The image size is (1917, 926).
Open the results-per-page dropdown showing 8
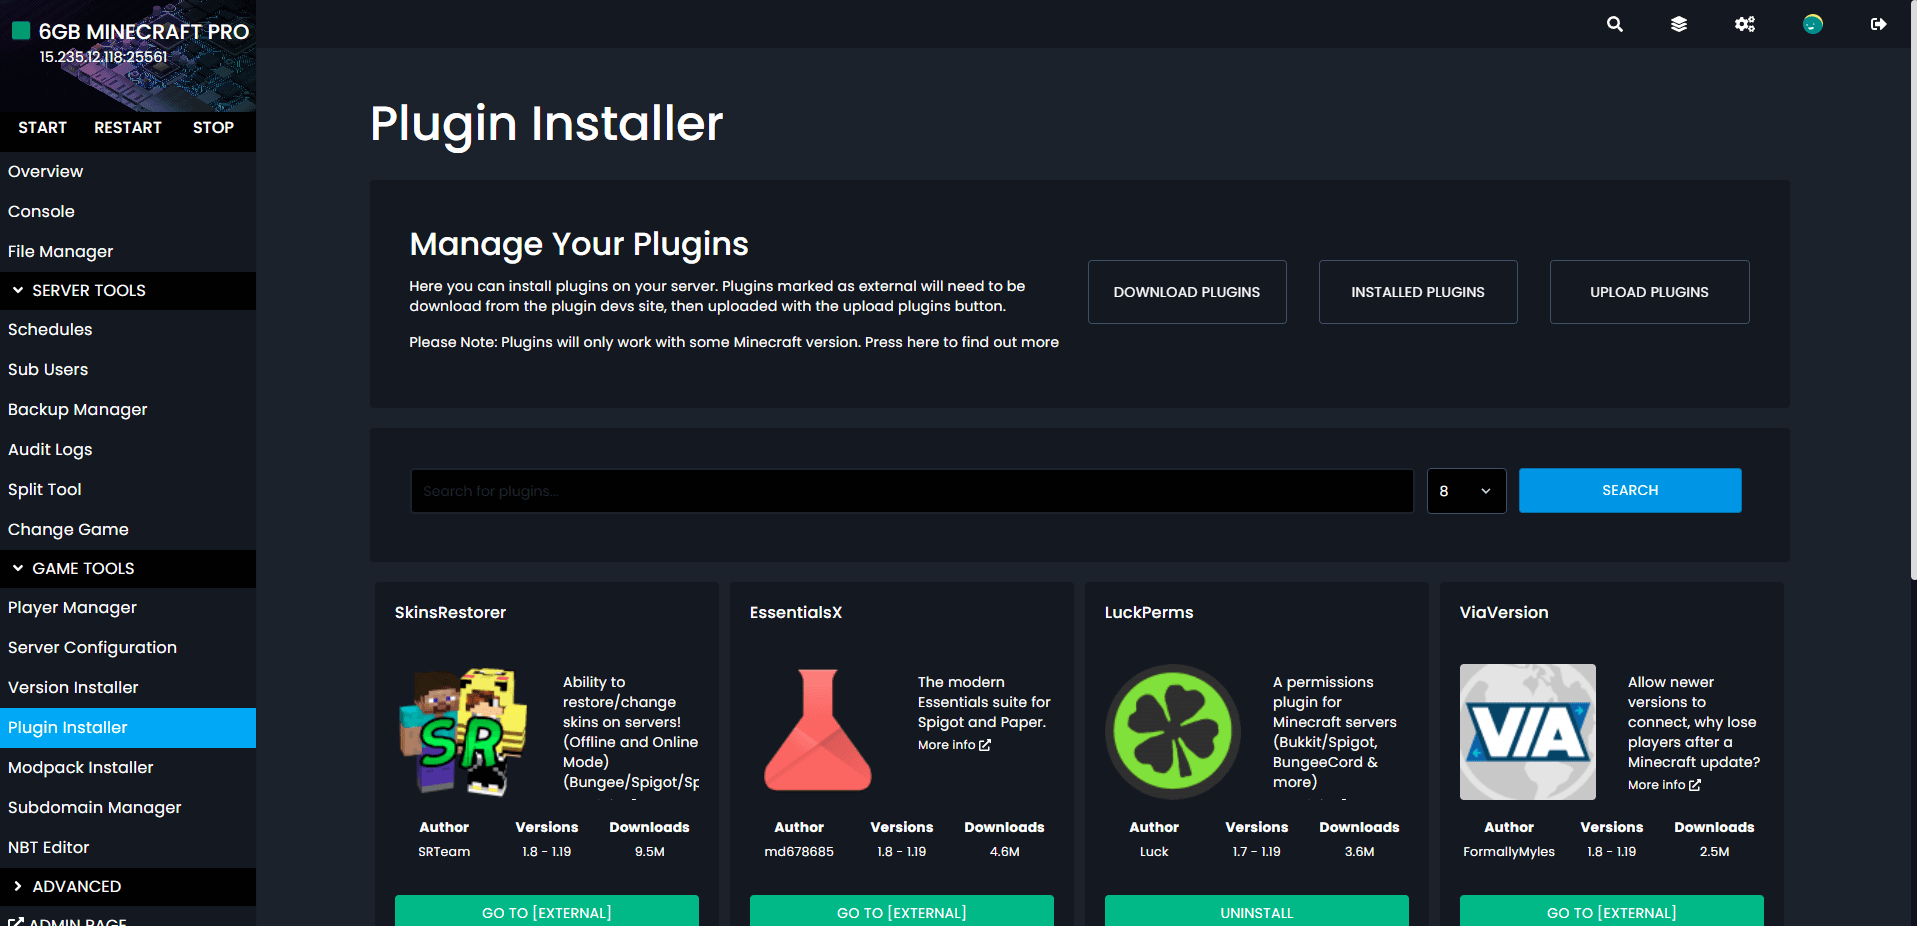click(x=1466, y=491)
